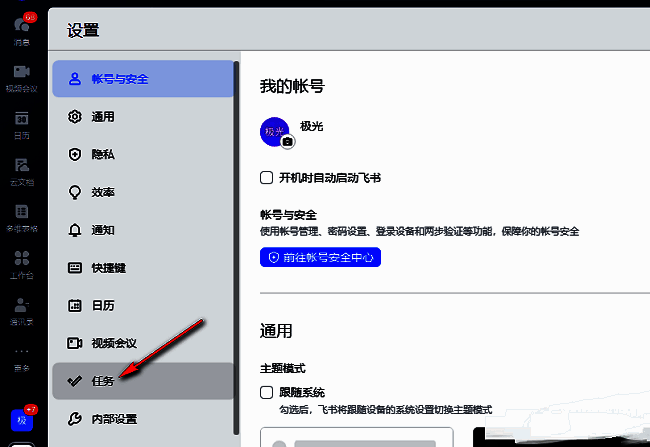Open the Workplace grid icon
Screen dimensions: 650x447
pos(22,258)
